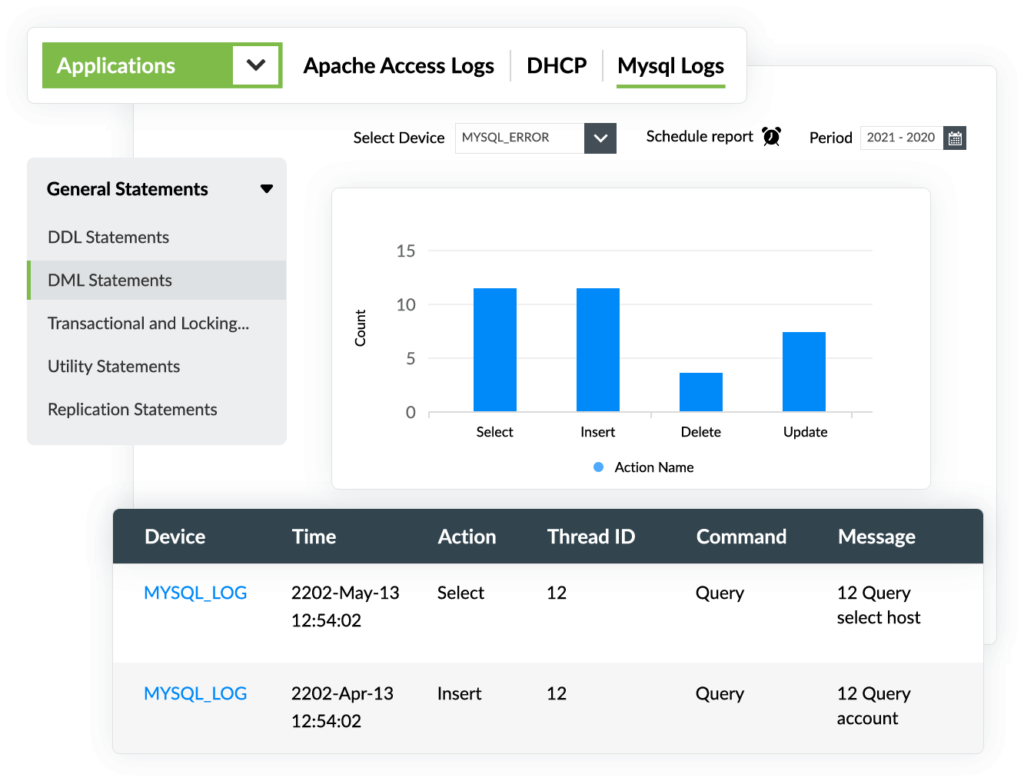Viewport: 1024px width, 781px height.
Task: Sort by the Thread ID column header
Action: coord(591,537)
